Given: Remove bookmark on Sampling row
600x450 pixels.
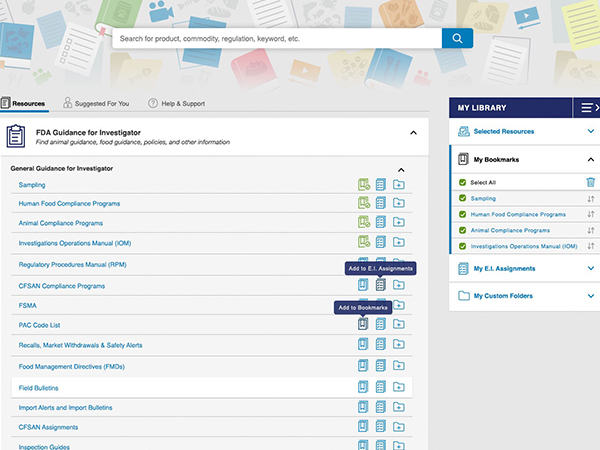Looking at the screenshot, I should [x=364, y=184].
